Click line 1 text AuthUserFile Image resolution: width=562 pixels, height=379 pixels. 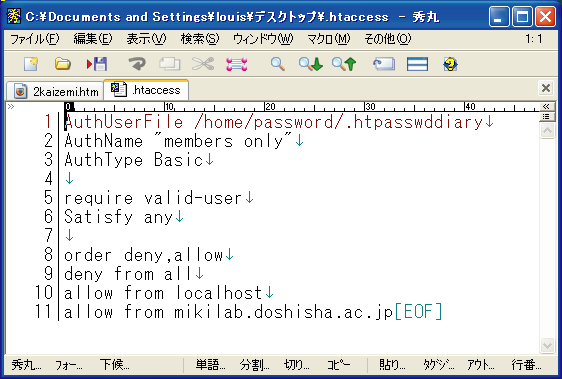point(124,122)
